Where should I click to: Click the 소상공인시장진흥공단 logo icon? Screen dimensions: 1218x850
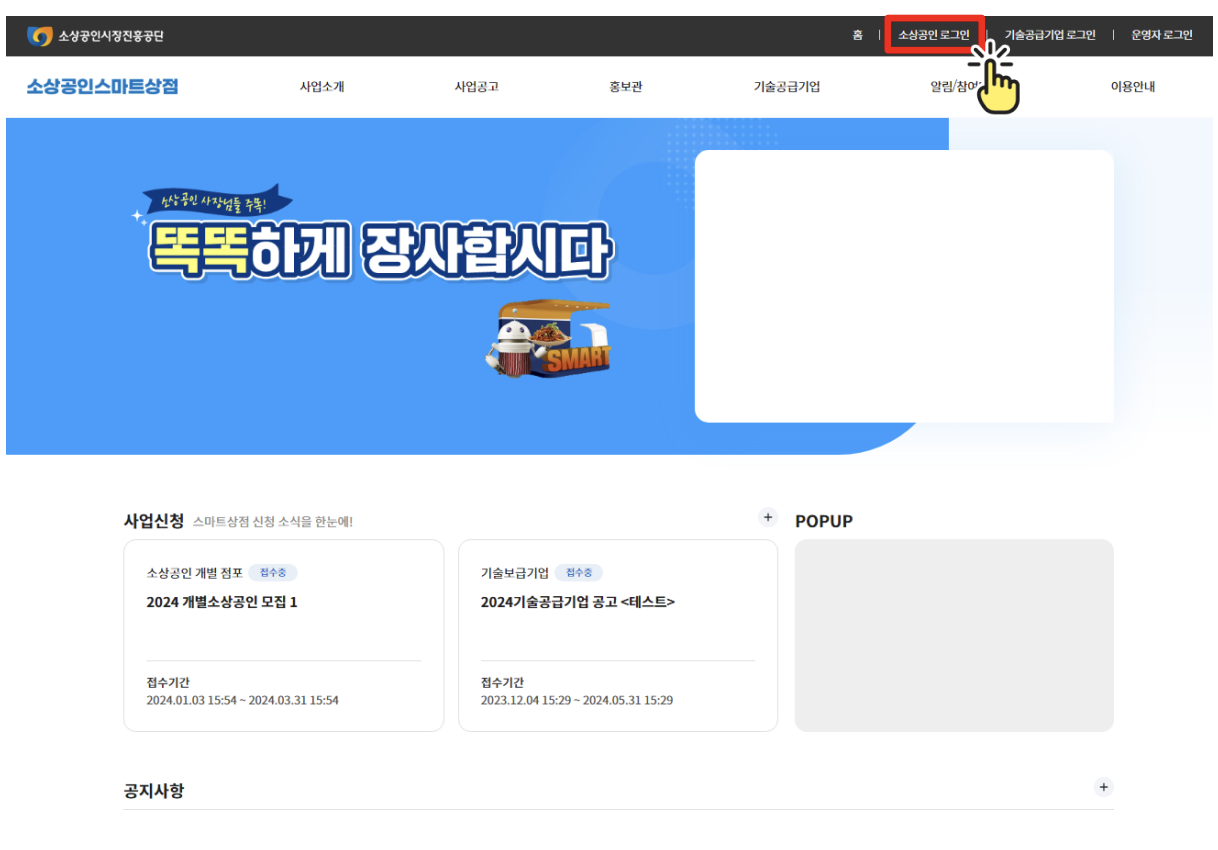click(38, 36)
